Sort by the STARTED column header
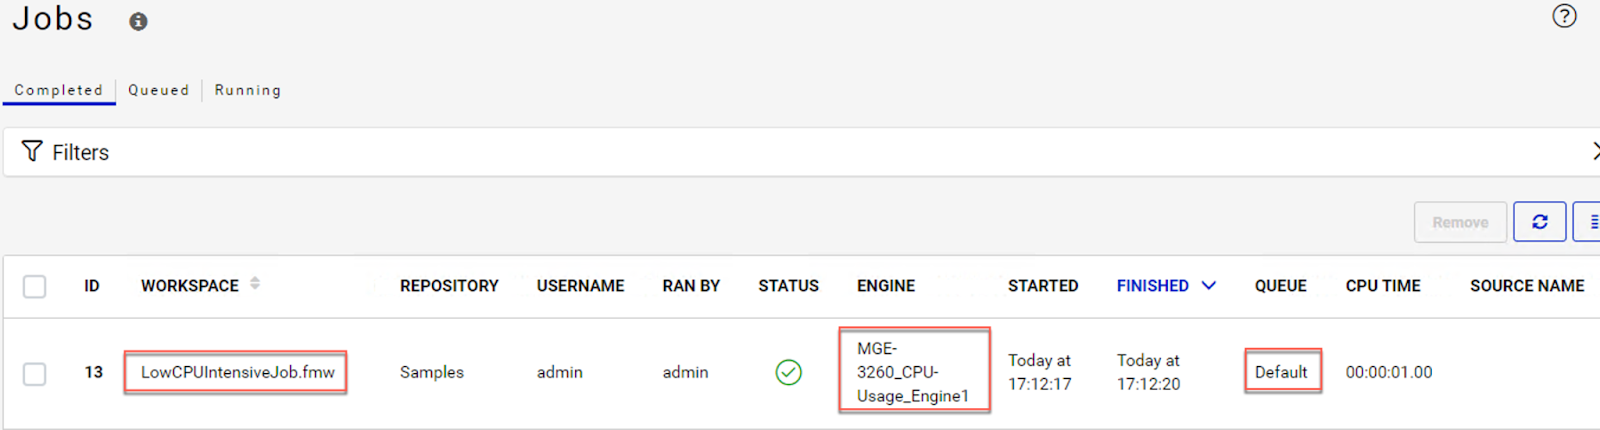 (1043, 286)
